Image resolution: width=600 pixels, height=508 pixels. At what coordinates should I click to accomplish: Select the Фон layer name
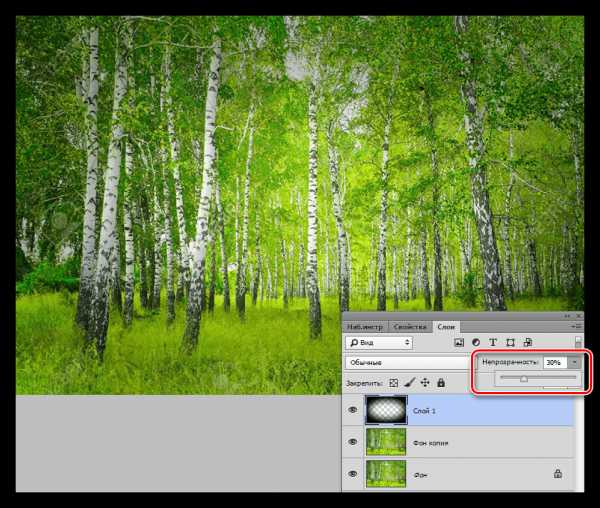click(420, 475)
